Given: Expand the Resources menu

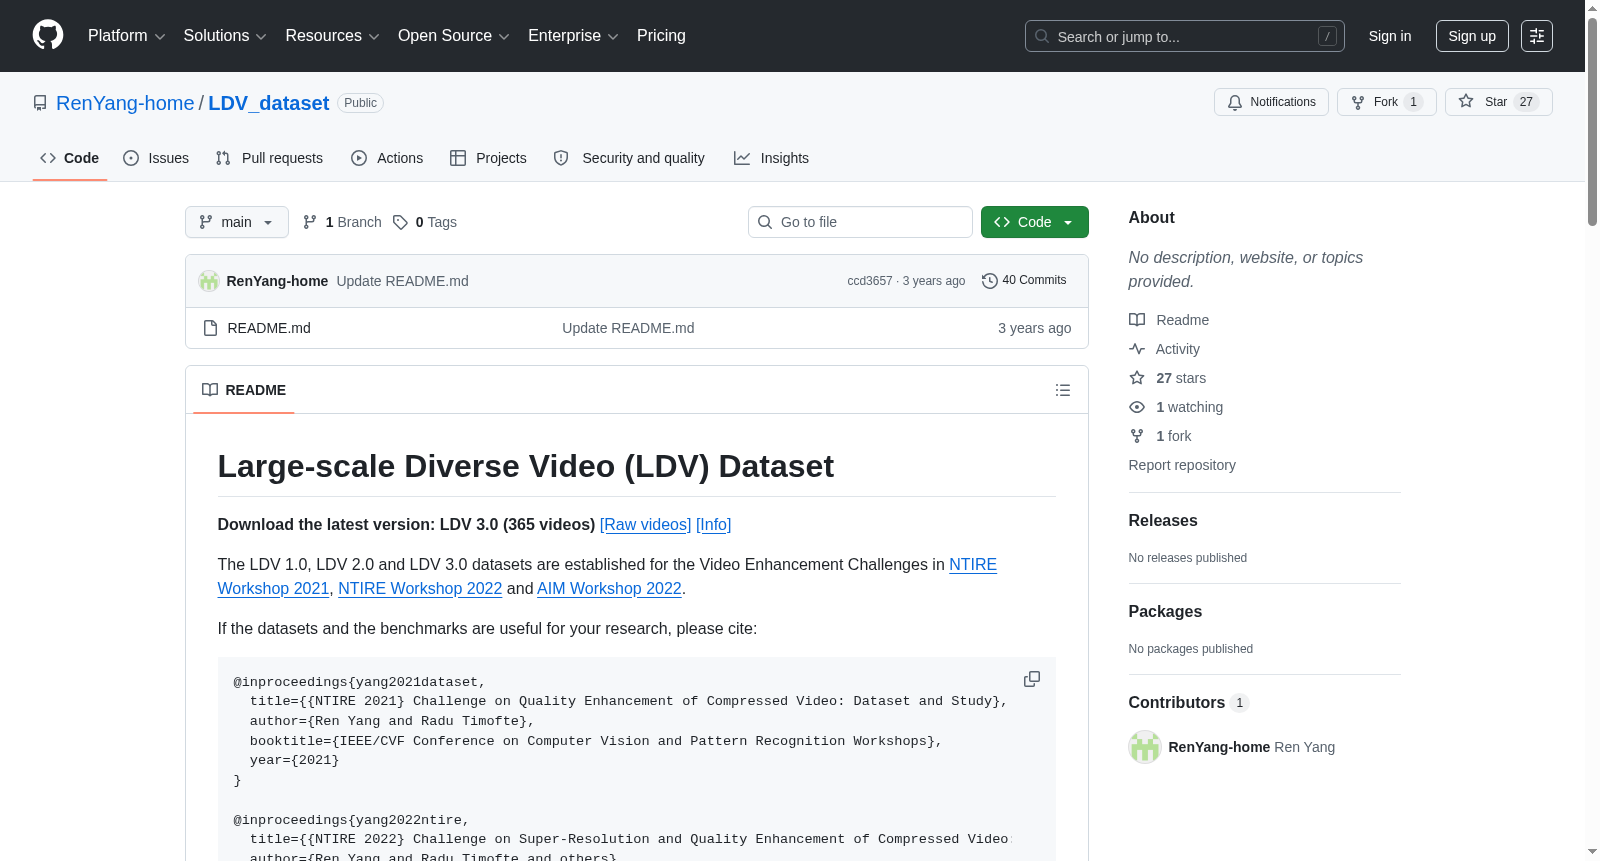Looking at the screenshot, I should [333, 36].
